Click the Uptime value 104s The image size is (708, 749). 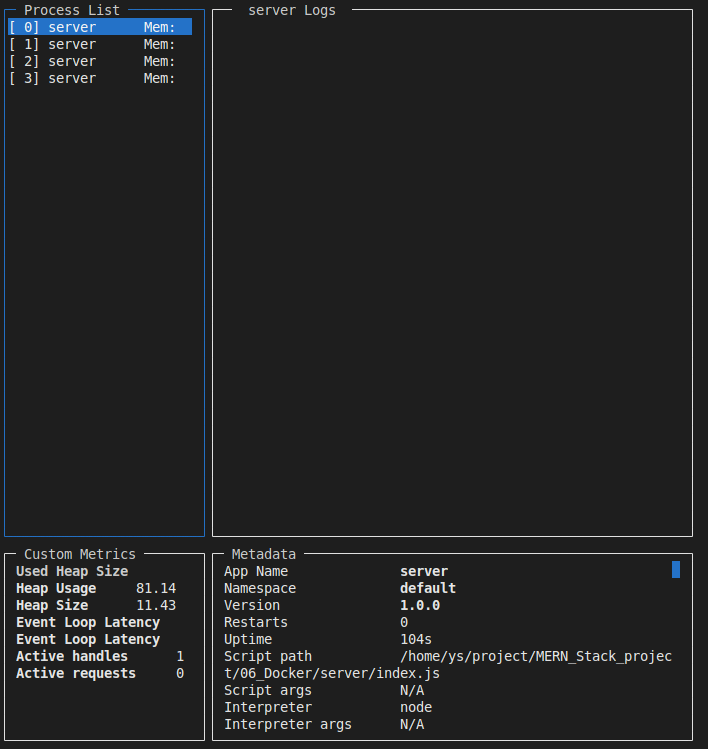416,640
